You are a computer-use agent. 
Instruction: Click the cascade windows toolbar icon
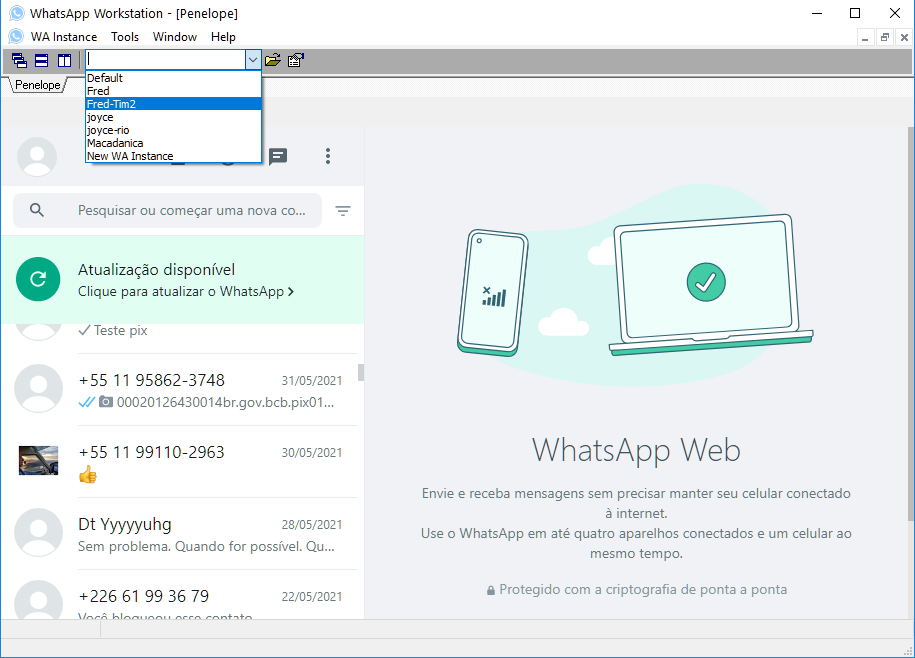[x=19, y=60]
